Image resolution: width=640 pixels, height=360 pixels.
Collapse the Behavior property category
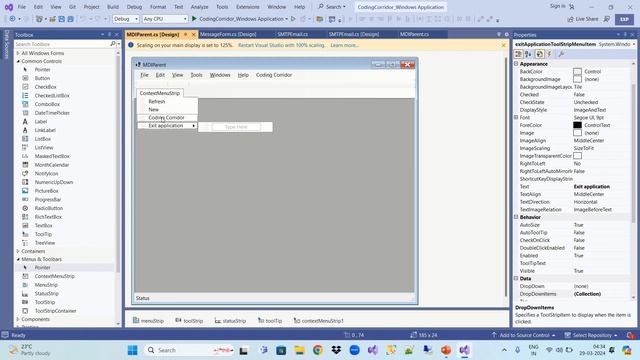[516, 217]
